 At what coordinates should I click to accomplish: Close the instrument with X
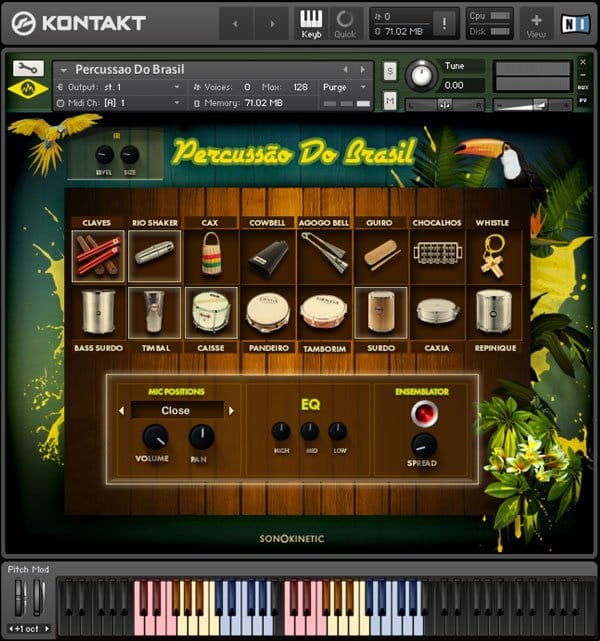(x=583, y=62)
